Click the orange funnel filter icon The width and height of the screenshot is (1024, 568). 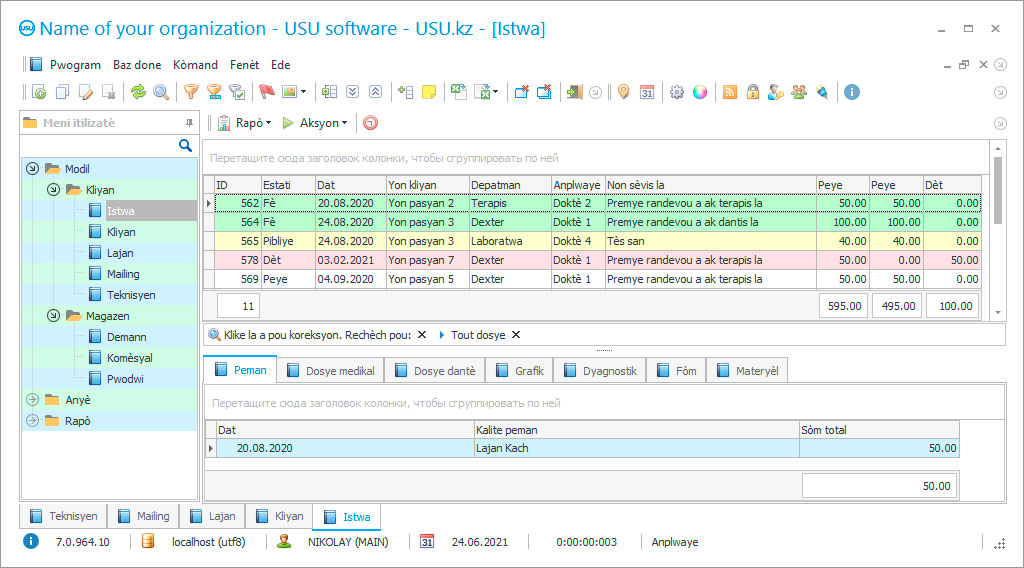[190, 92]
